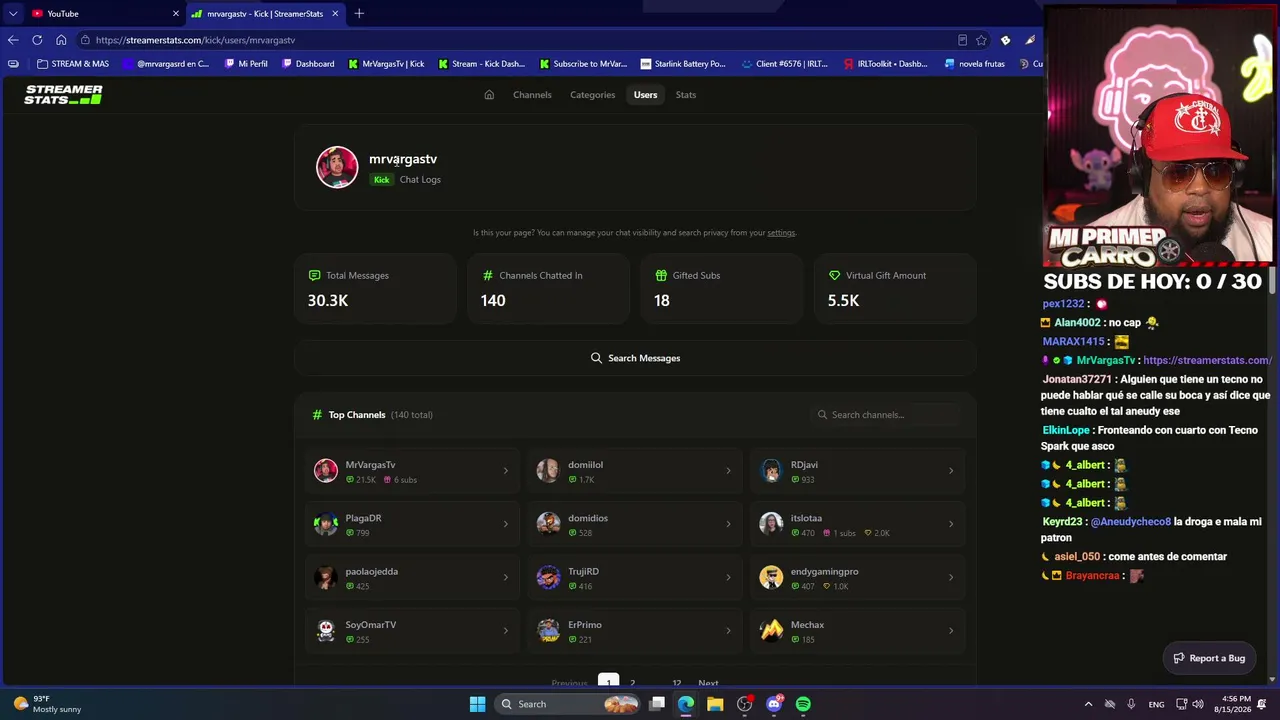Click the Kick platform badge

coord(381,180)
